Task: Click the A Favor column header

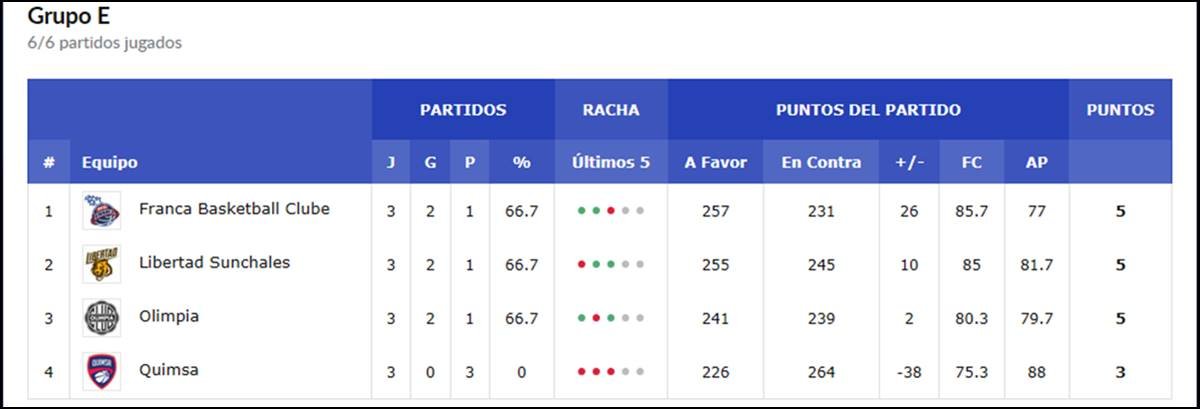Action: [715, 162]
